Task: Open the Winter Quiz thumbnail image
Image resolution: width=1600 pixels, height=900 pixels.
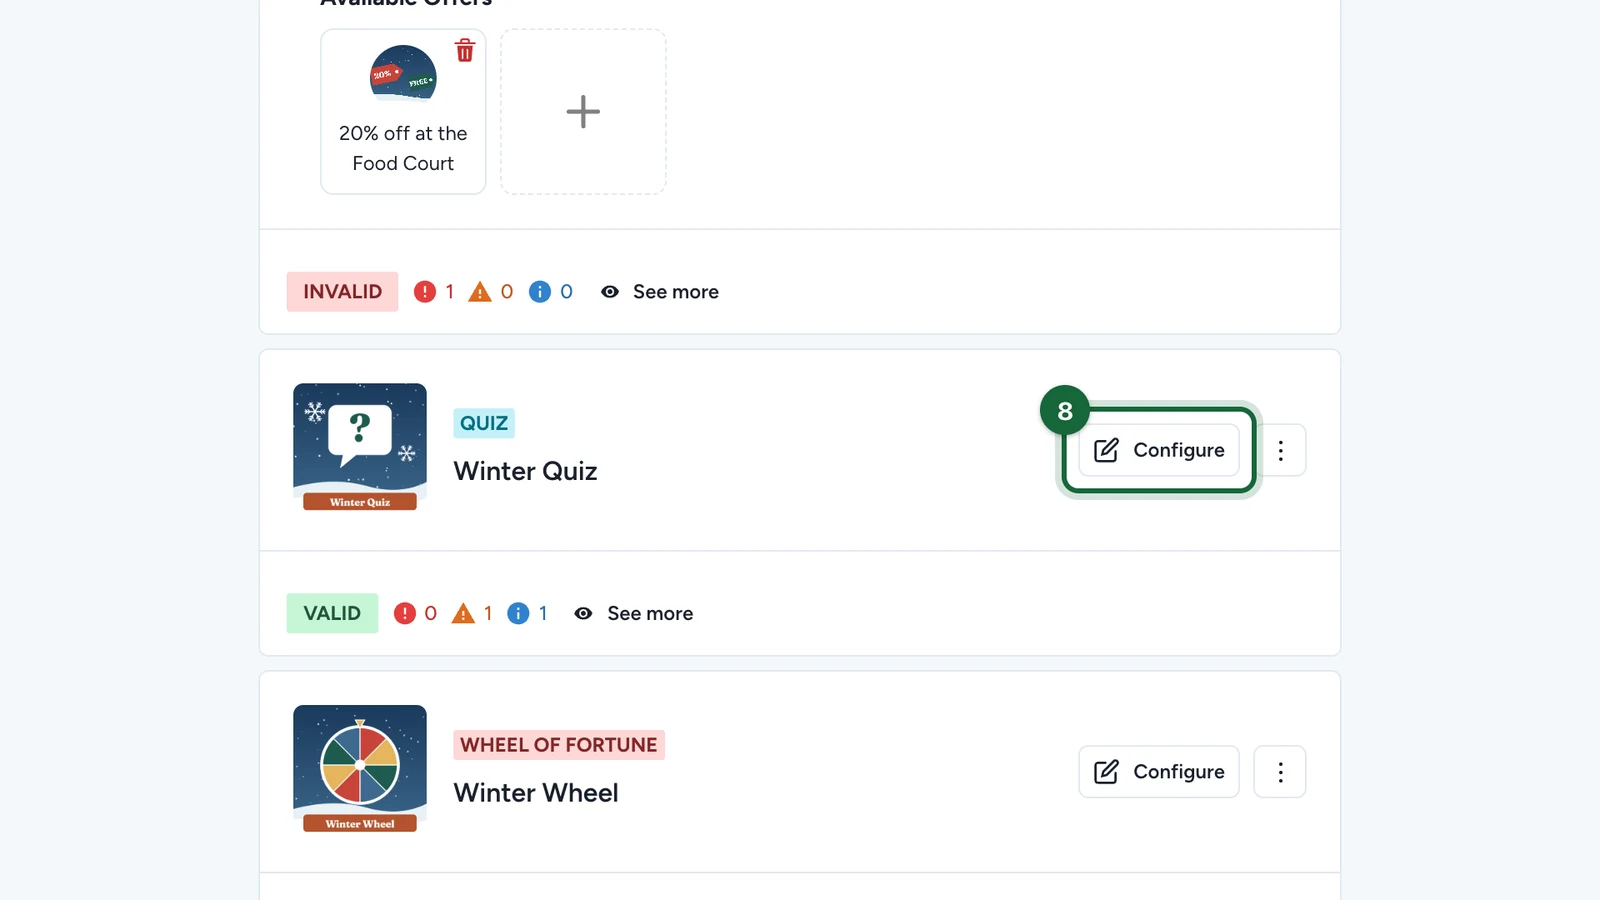Action: point(360,447)
